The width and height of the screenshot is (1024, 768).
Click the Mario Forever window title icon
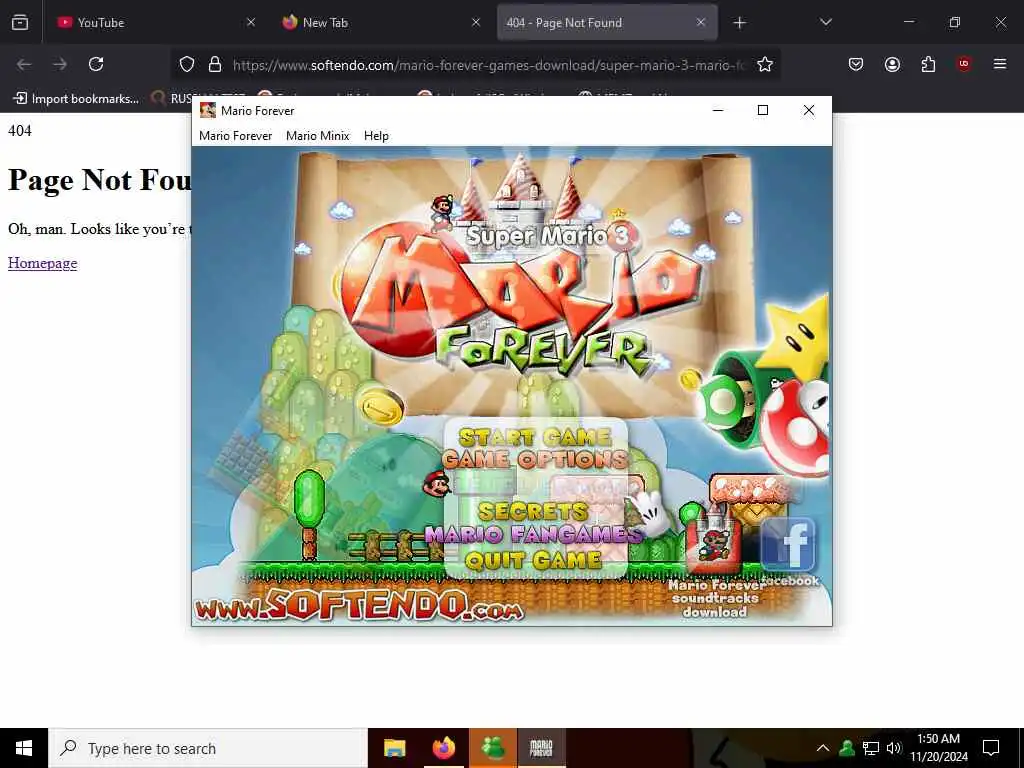point(208,110)
